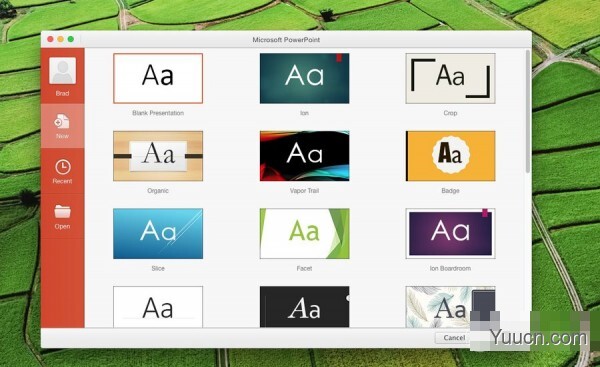Select the New document sidebar icon
600x367 pixels.
[62, 122]
